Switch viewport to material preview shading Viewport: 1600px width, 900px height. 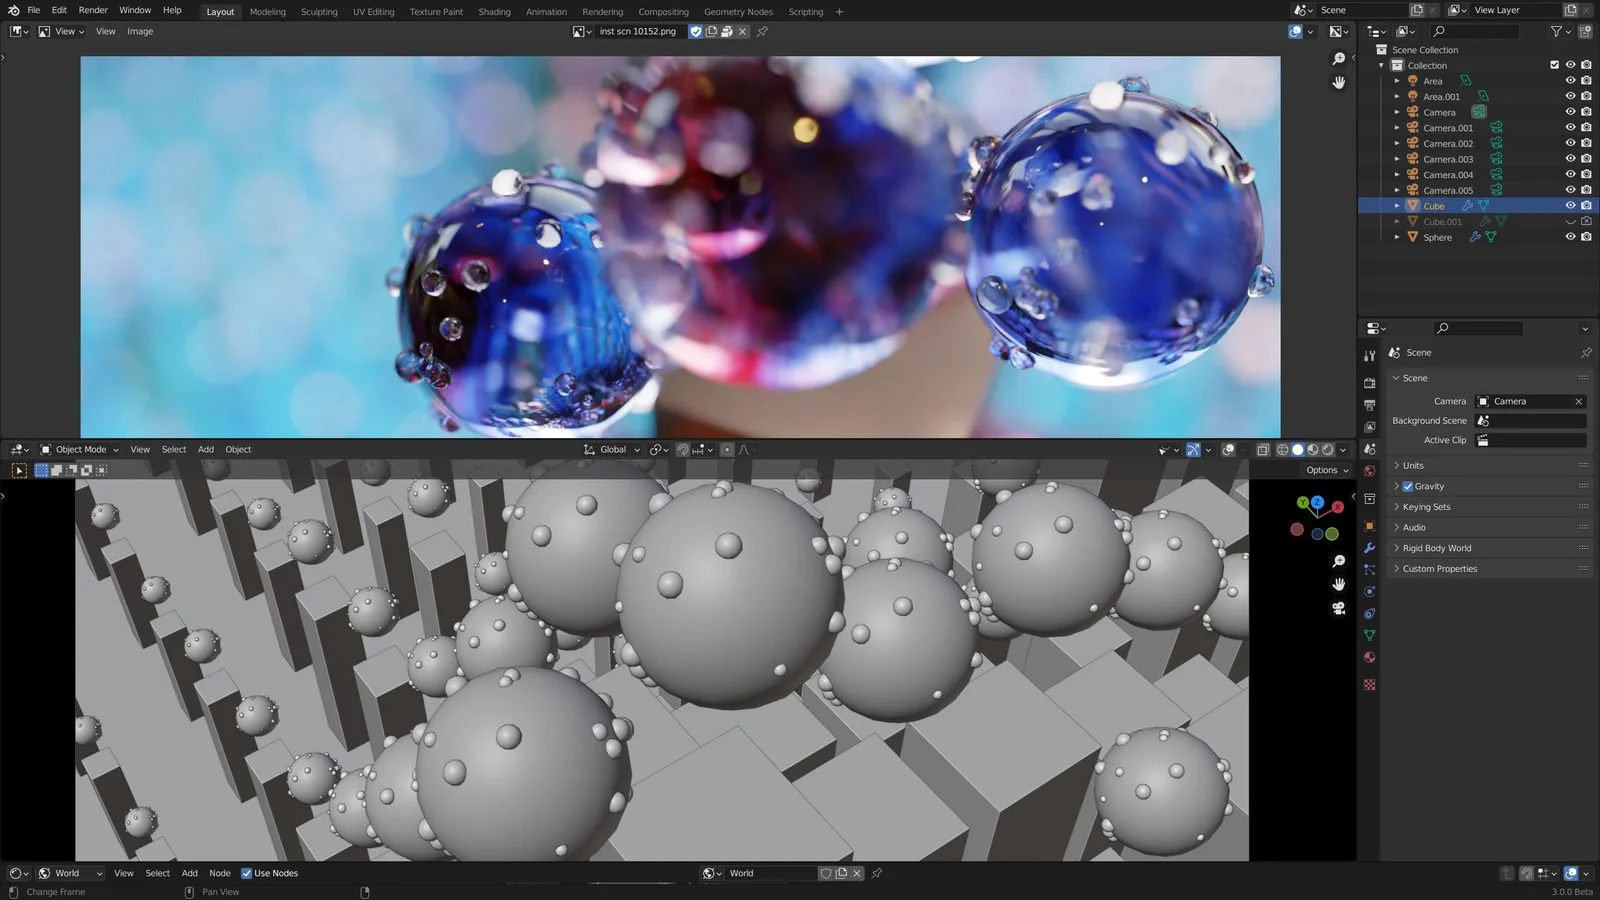(x=1312, y=450)
